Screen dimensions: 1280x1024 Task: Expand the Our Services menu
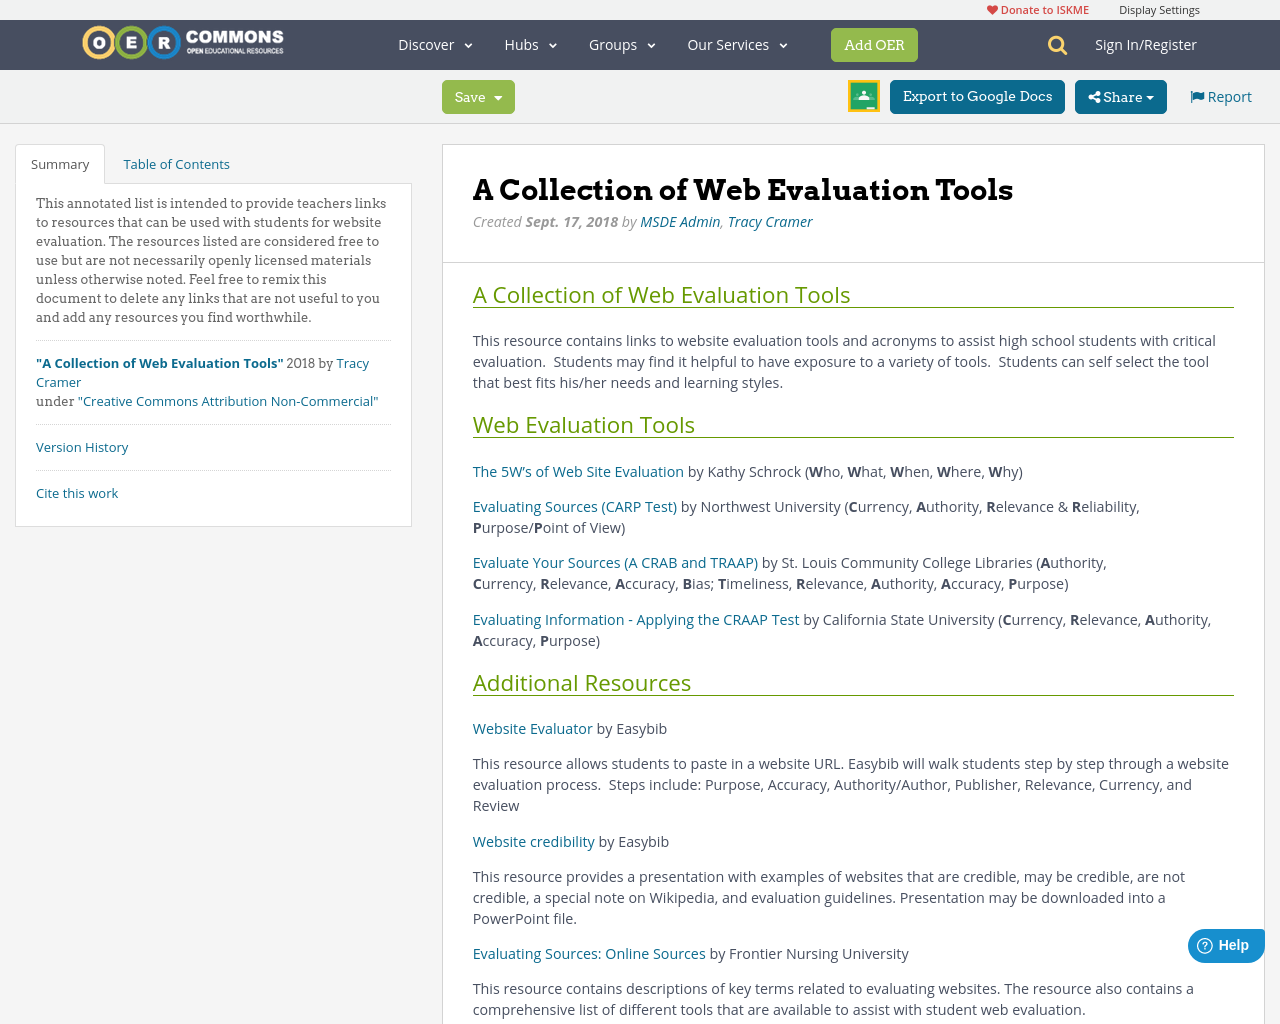(x=736, y=44)
